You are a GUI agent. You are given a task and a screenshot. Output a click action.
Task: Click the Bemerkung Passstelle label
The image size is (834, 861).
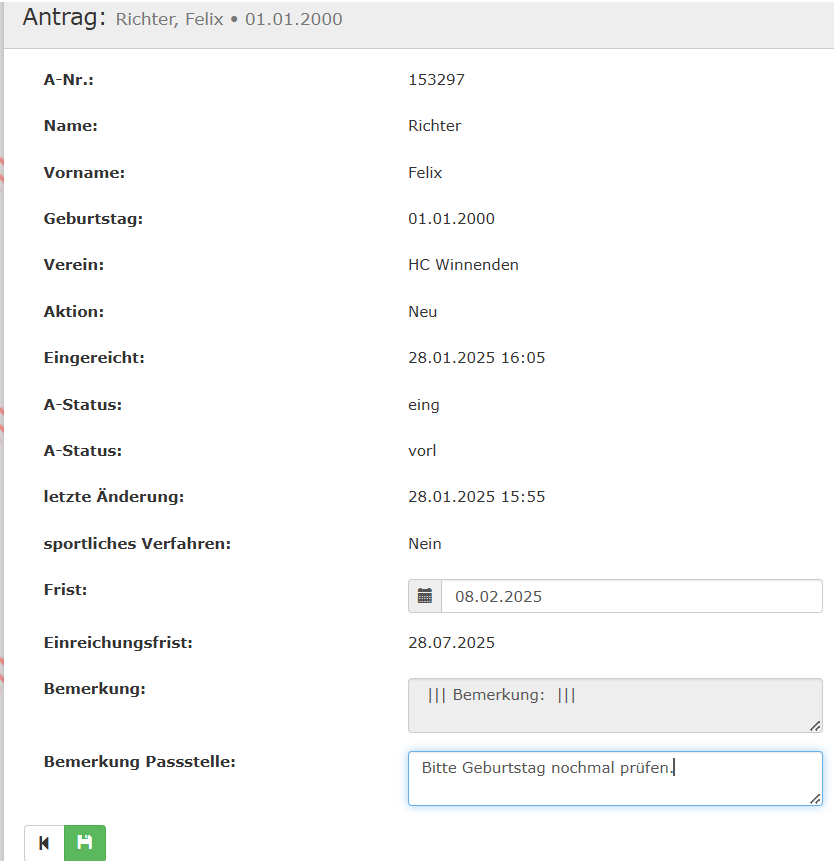coord(139,762)
